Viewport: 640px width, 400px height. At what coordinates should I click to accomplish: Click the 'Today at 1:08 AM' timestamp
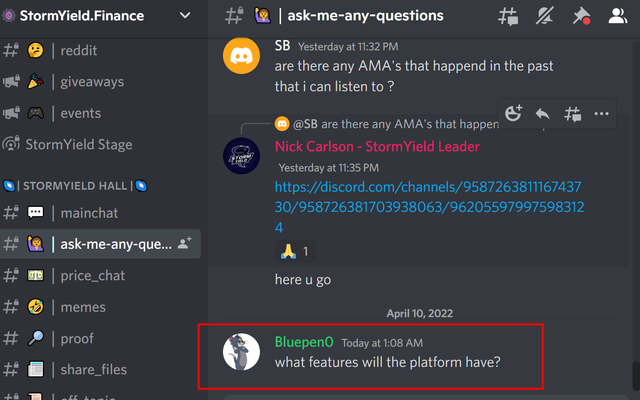point(382,343)
